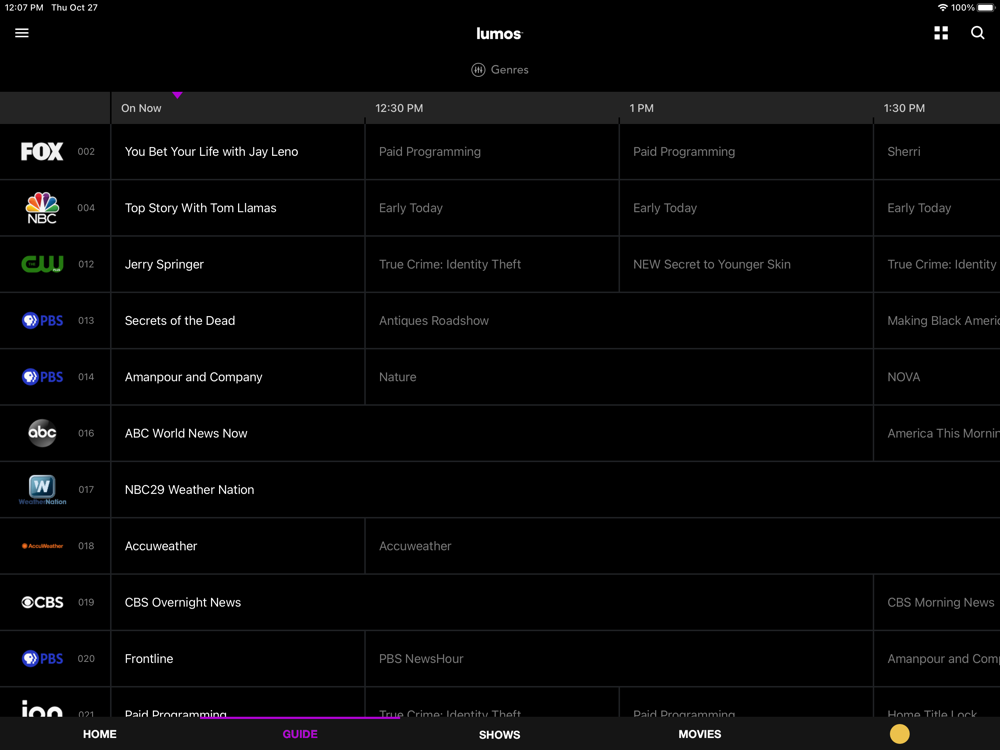Select the NBC channel logo
Screen dimensions: 1000x750
42,208
